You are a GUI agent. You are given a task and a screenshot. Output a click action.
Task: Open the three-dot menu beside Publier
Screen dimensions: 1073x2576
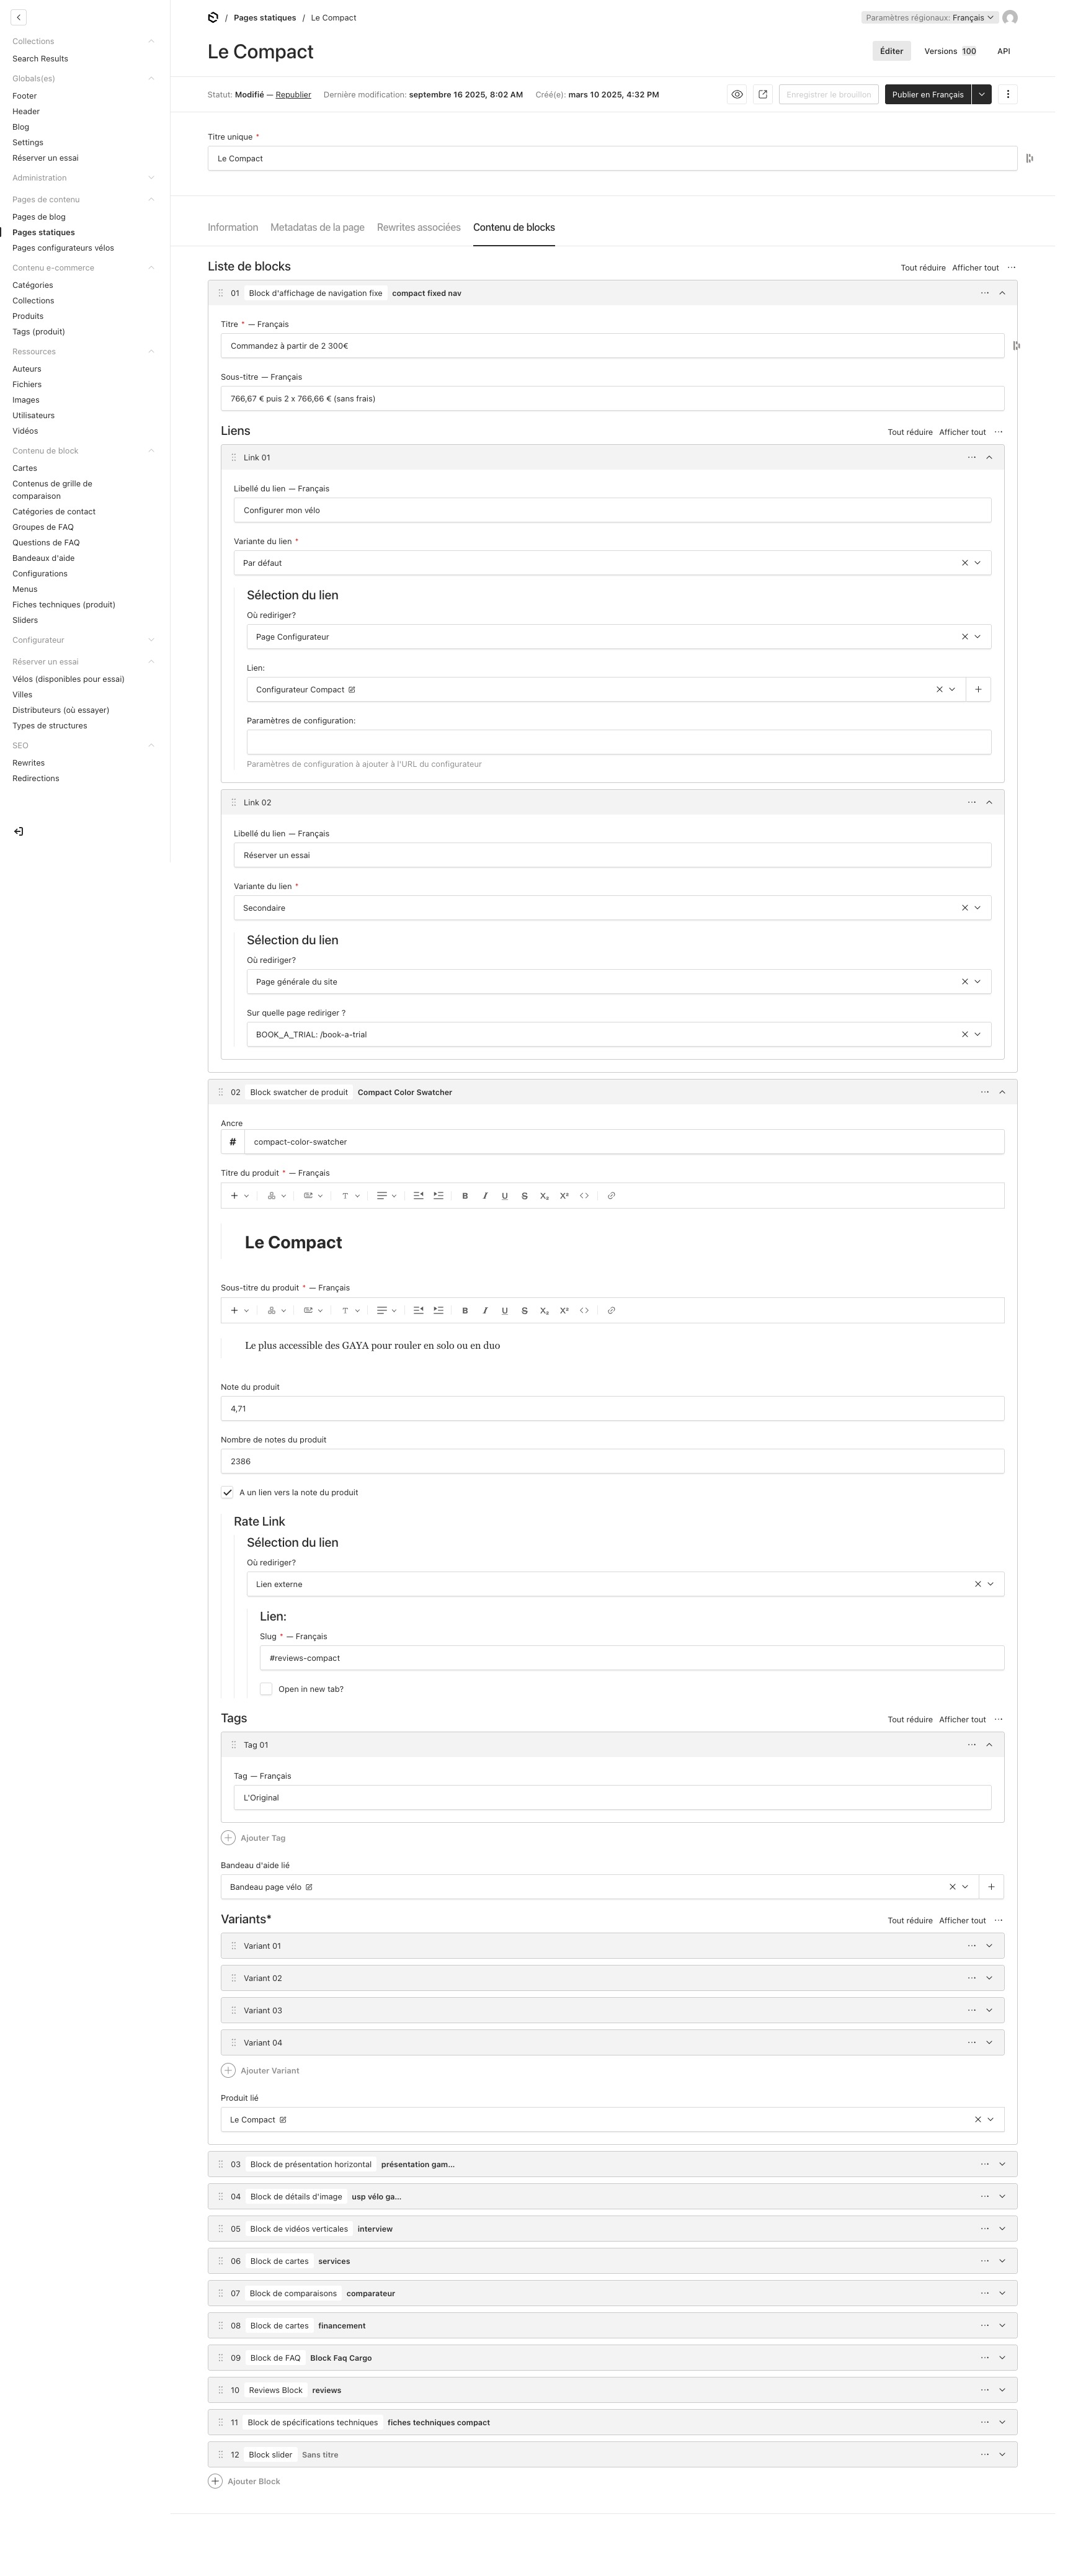[1008, 94]
